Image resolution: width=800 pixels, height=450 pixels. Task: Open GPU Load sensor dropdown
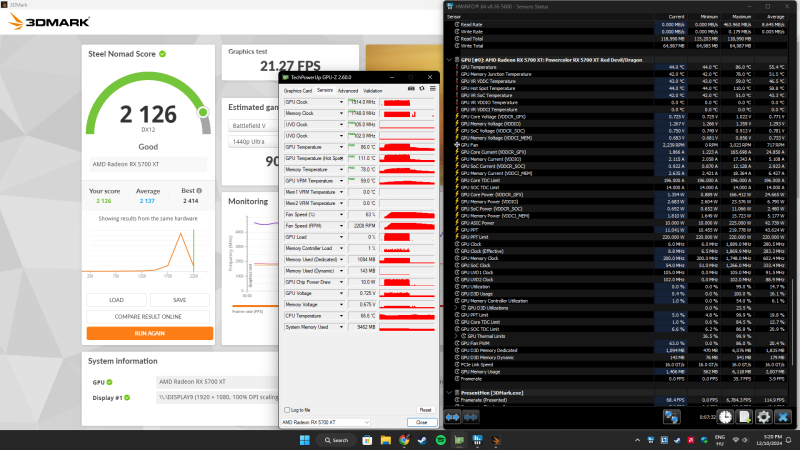341,237
